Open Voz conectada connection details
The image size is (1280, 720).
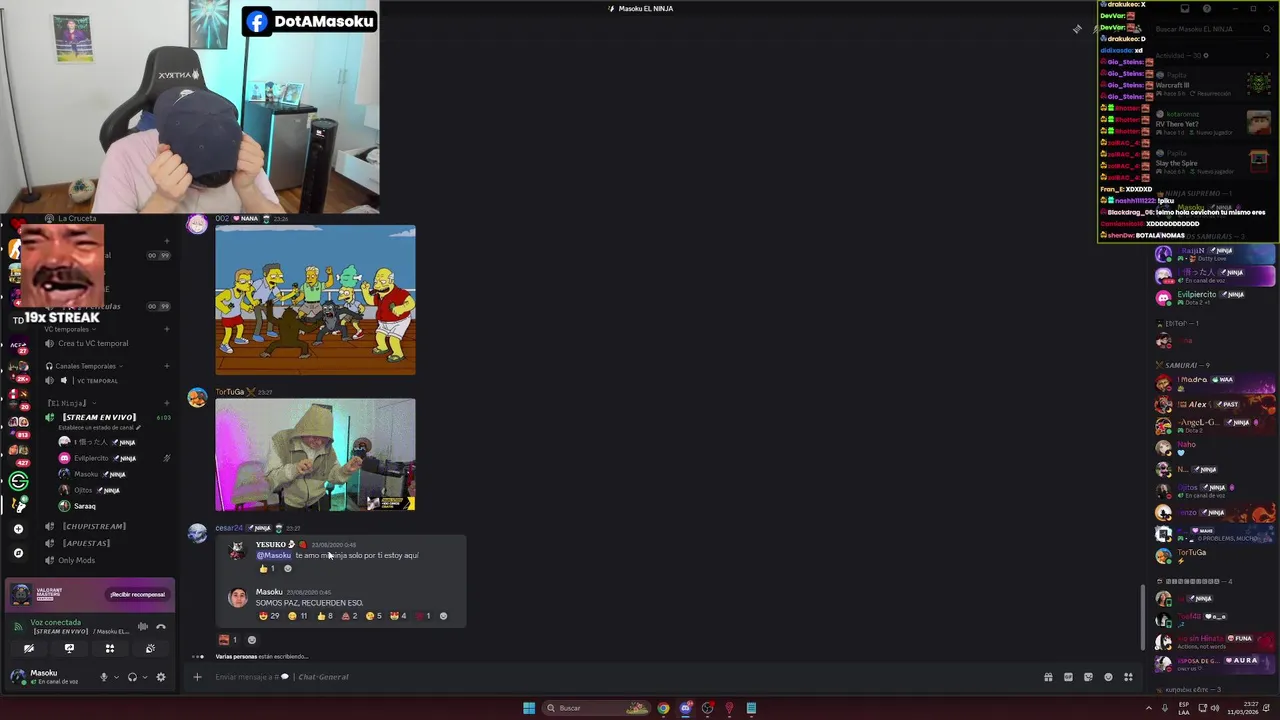coord(56,622)
